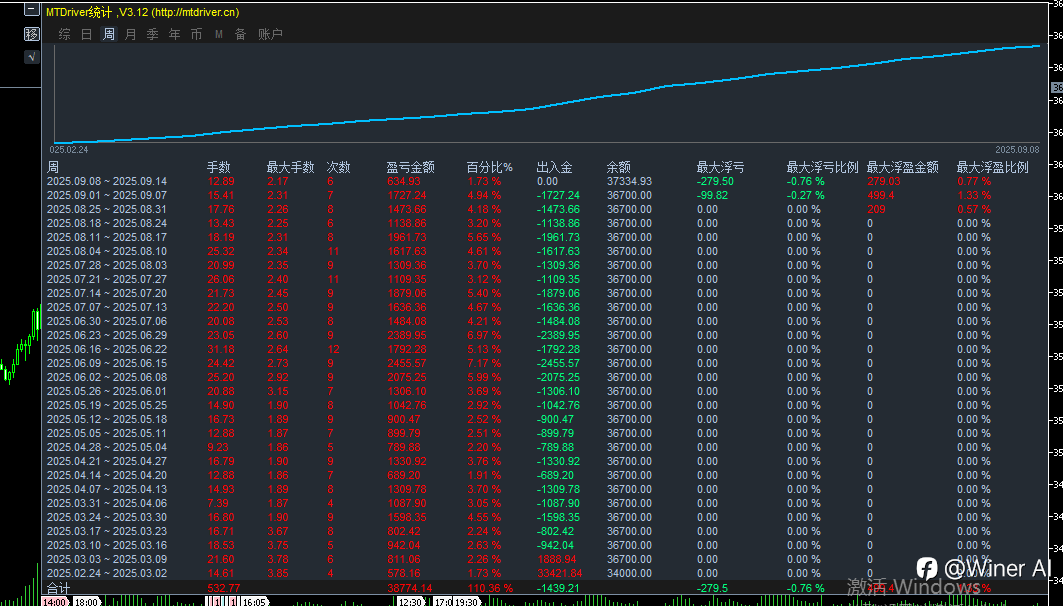
Task: Click the 14:00 time marker below chart
Action: (54, 602)
